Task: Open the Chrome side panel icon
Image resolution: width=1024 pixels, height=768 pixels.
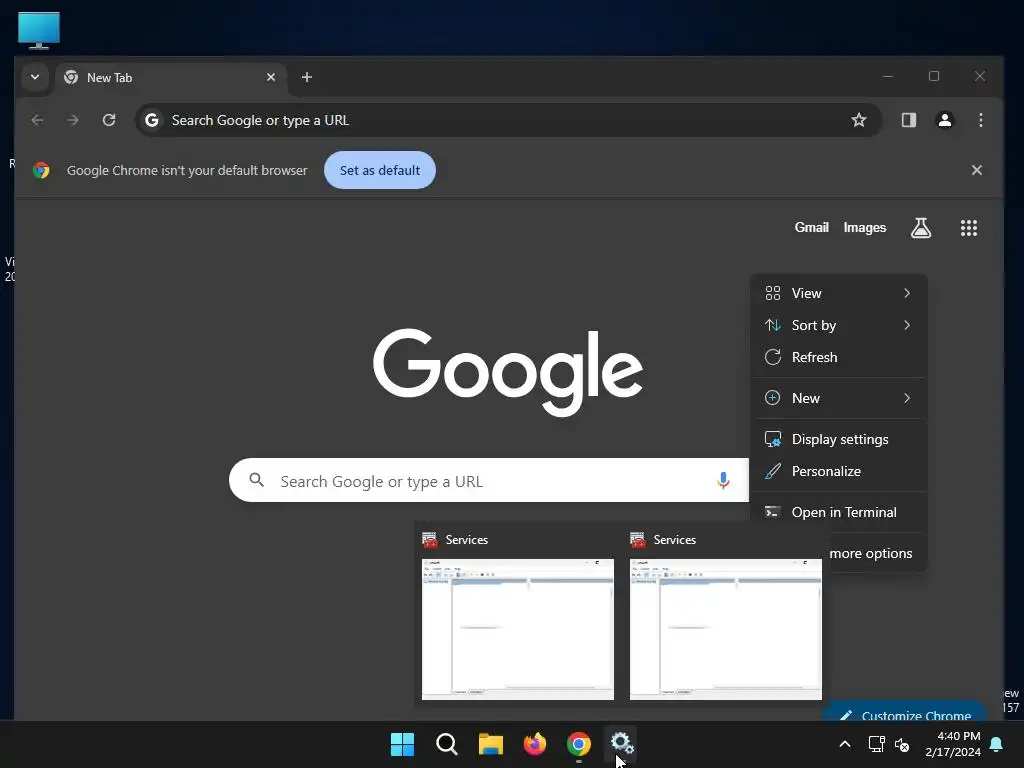Action: pyautogui.click(x=908, y=120)
